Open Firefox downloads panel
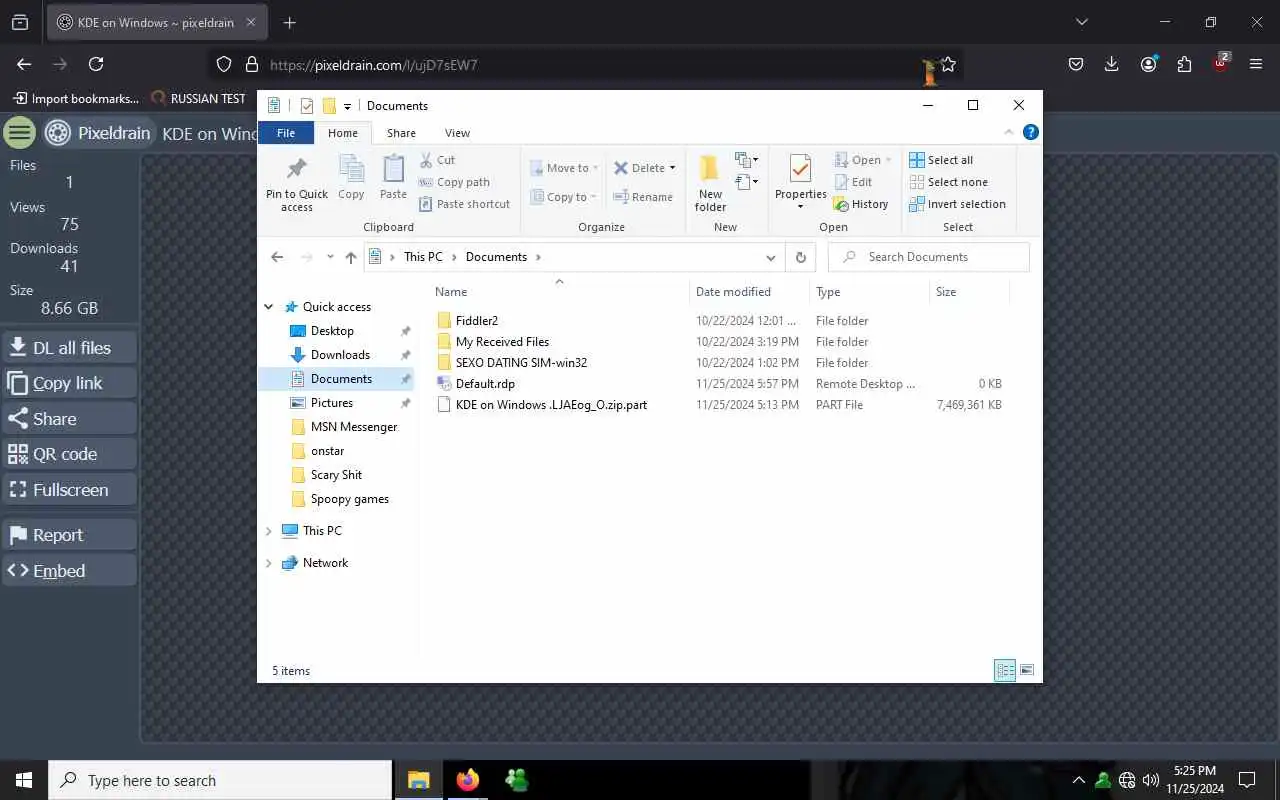Image resolution: width=1280 pixels, height=800 pixels. [1112, 64]
